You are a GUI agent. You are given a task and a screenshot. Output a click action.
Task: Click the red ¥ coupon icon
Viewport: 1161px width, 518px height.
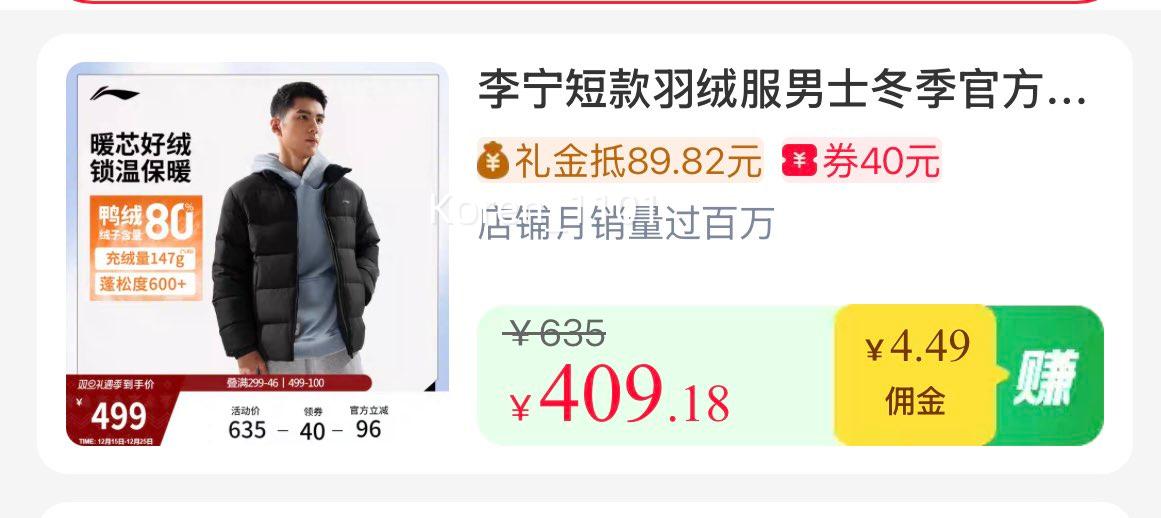(800, 160)
